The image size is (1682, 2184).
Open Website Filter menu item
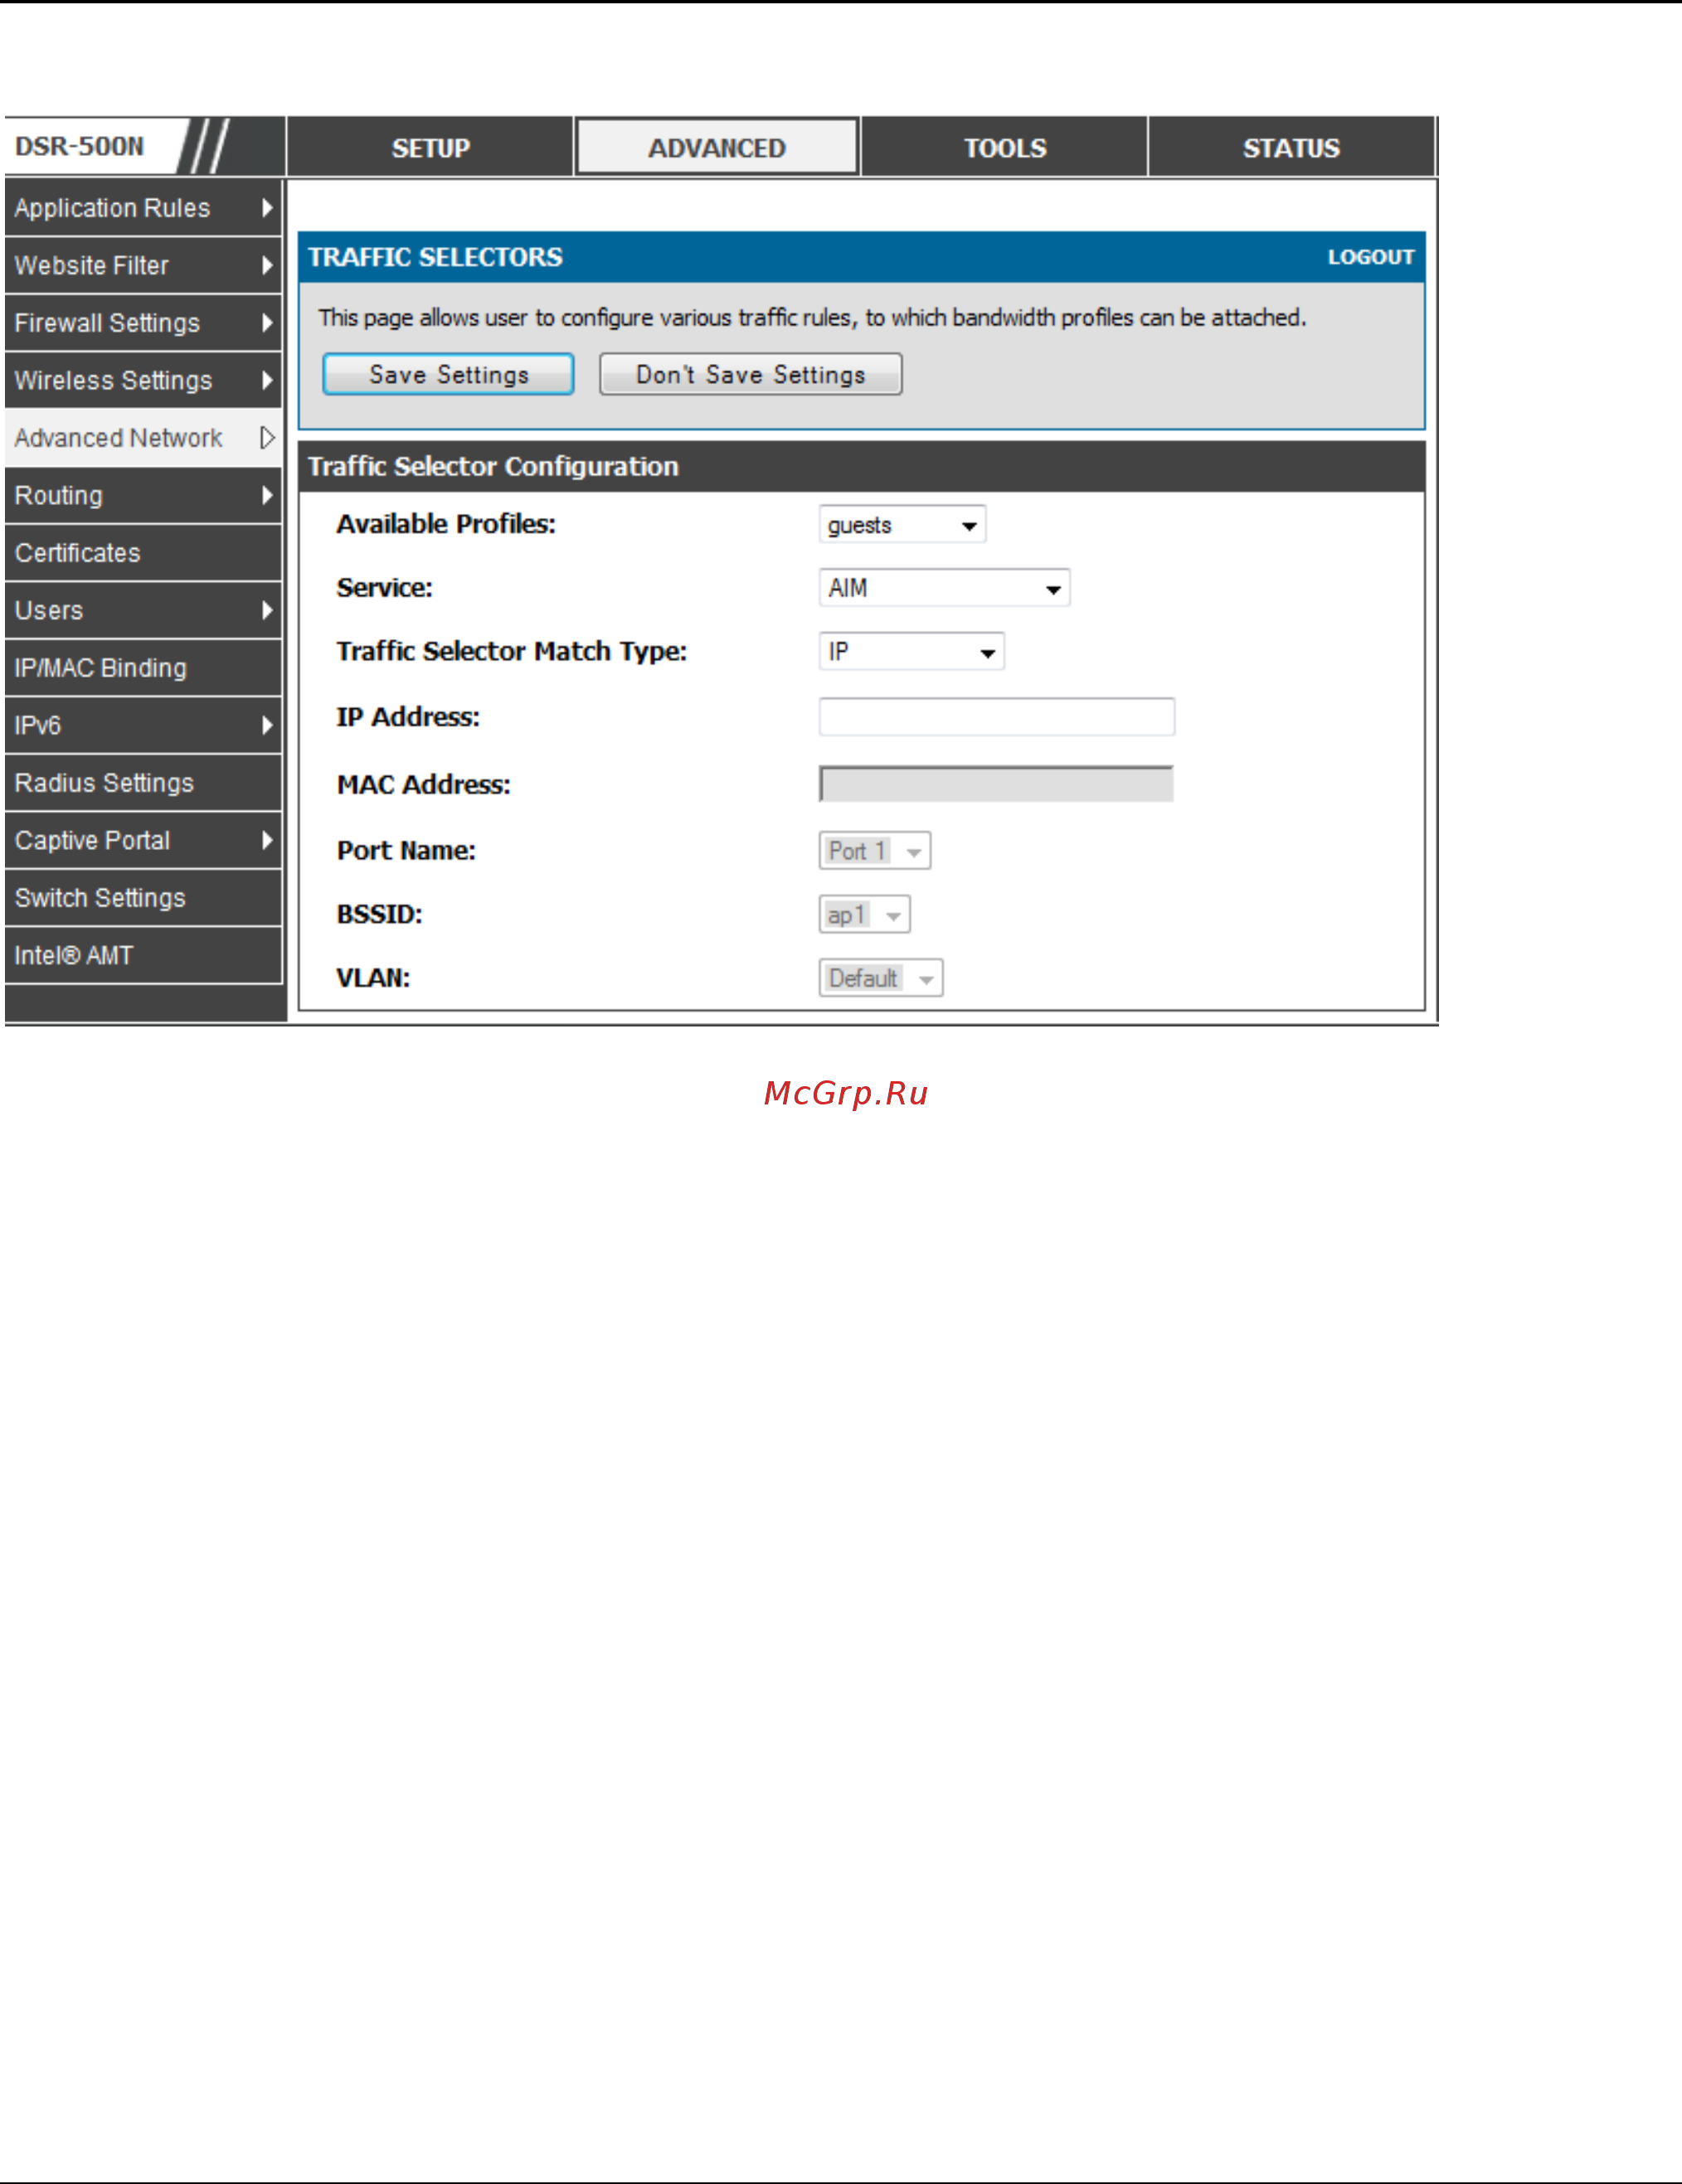click(x=143, y=266)
